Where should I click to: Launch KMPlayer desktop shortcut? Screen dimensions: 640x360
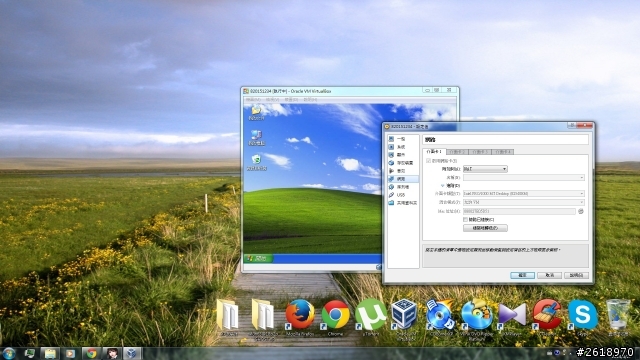click(x=512, y=317)
